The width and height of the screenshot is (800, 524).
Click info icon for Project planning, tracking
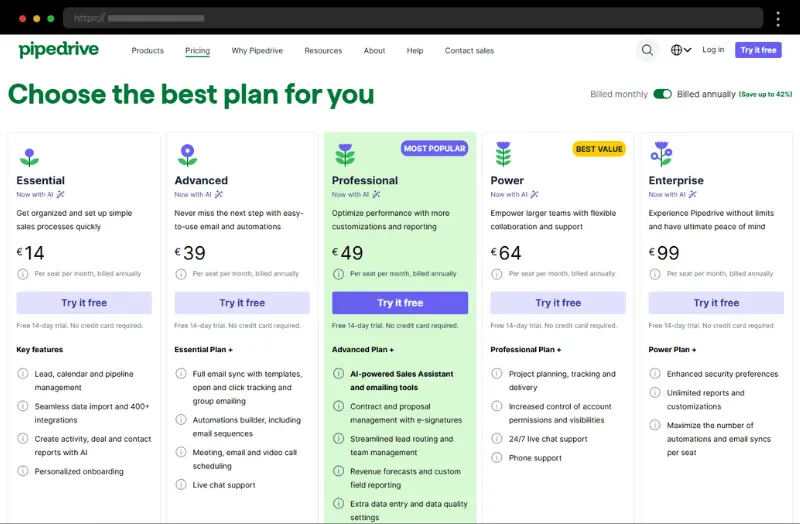[x=496, y=373]
